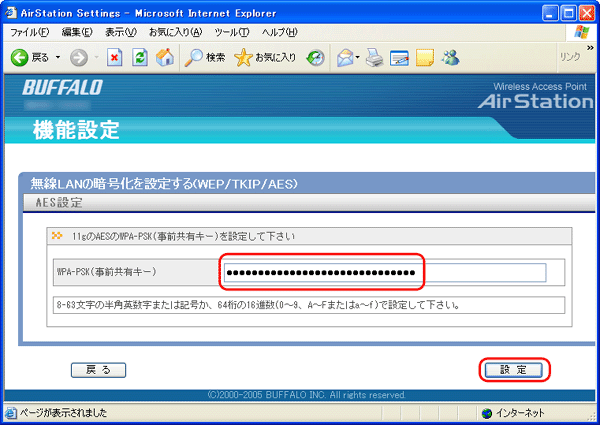The height and width of the screenshot is (425, 600).
Task: Click the Stop loading icon with red X
Action: [x=114, y=58]
